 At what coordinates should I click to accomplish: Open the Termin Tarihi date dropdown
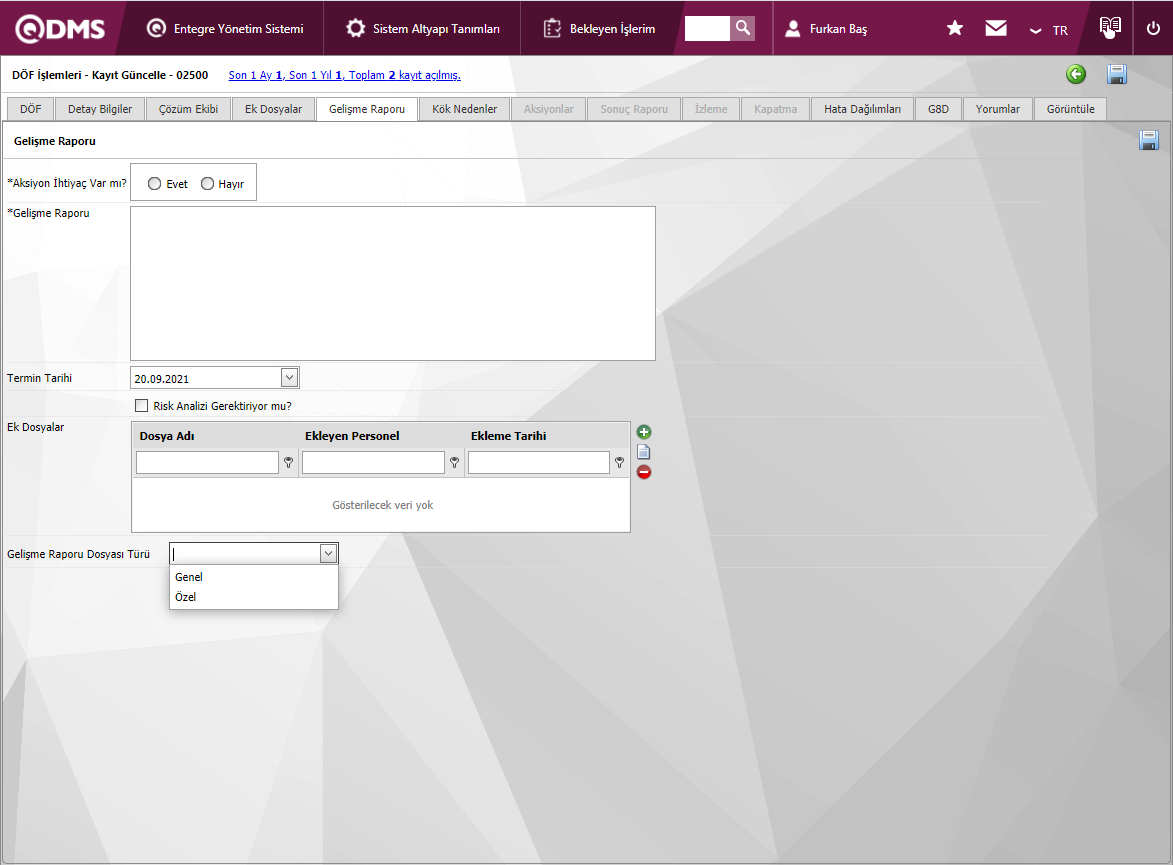(290, 378)
